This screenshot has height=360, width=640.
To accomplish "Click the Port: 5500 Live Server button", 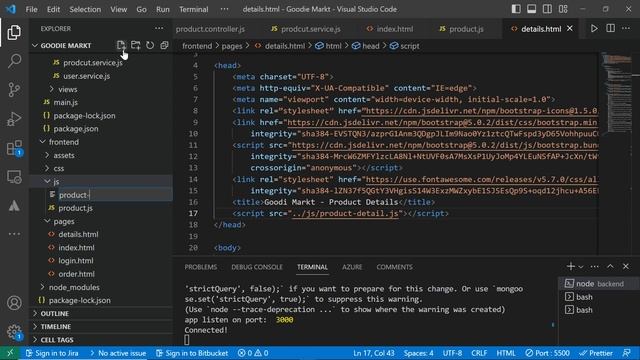I will pos(547,353).
